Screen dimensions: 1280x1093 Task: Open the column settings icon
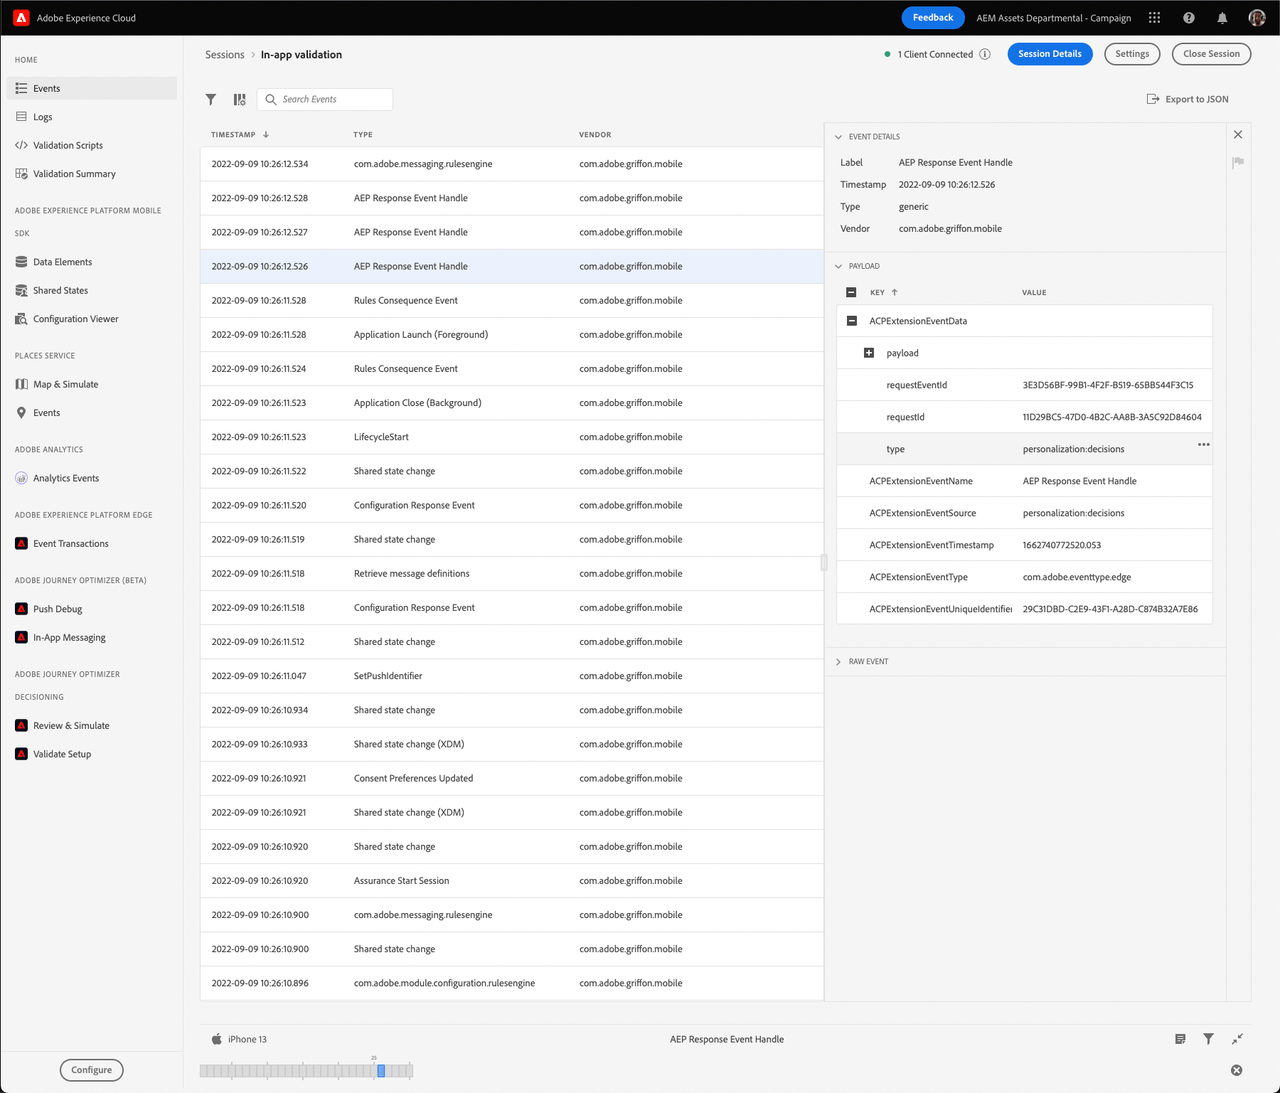(239, 99)
